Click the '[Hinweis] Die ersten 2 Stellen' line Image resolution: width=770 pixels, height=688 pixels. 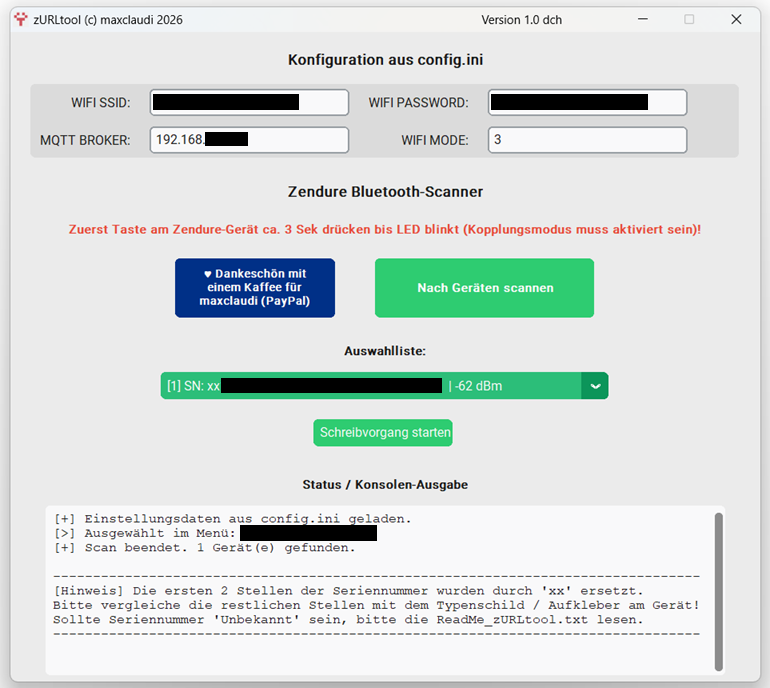(348, 591)
